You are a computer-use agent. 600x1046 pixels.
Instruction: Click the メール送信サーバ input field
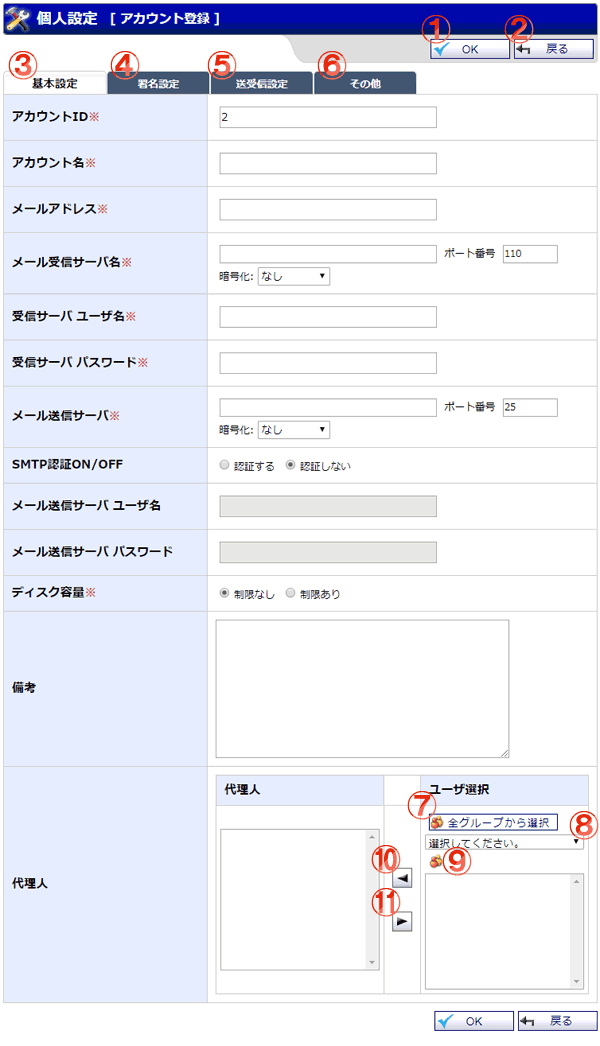click(x=328, y=407)
